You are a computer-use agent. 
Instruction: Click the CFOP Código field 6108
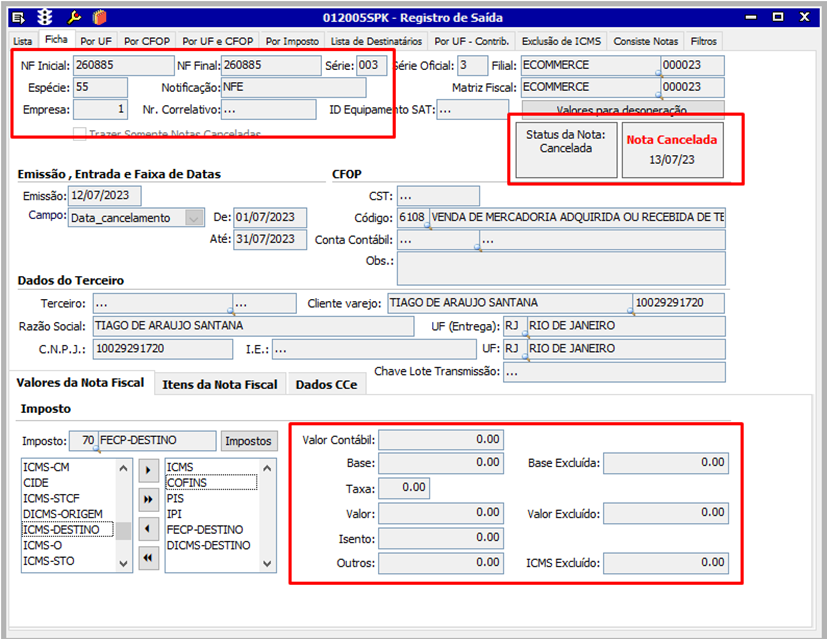coord(413,218)
